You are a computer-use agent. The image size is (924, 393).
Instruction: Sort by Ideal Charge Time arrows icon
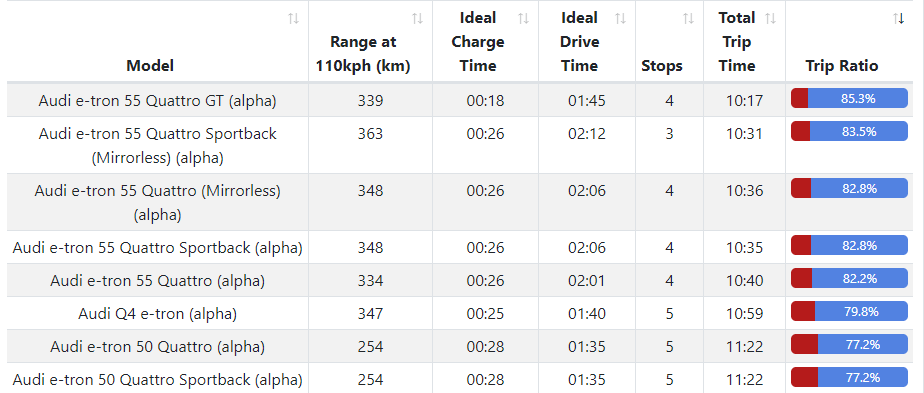pyautogui.click(x=523, y=19)
